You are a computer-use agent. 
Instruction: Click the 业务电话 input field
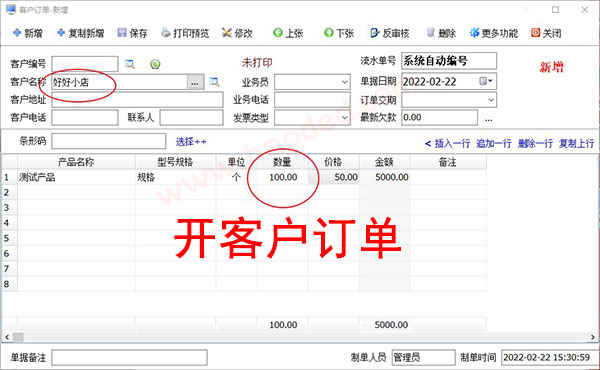[312, 99]
